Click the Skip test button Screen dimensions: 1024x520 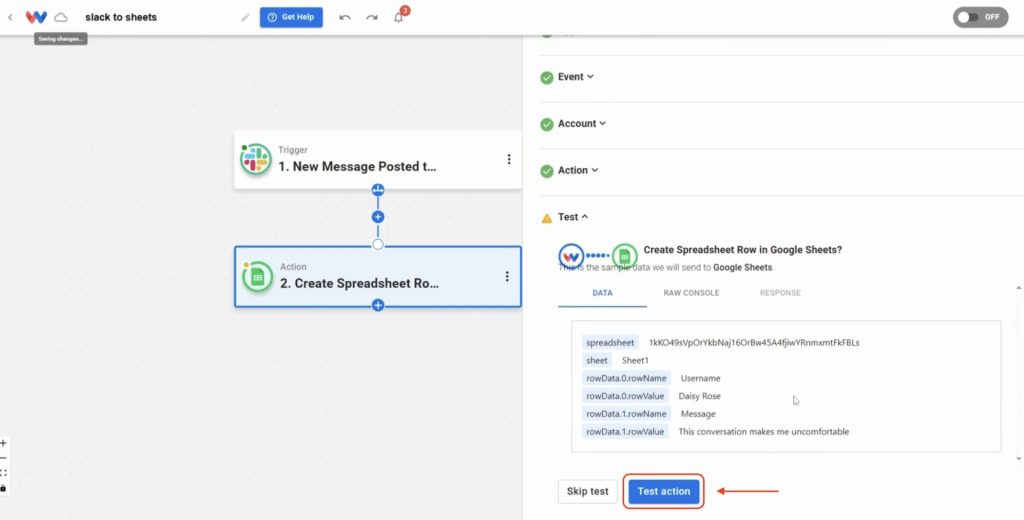point(587,491)
